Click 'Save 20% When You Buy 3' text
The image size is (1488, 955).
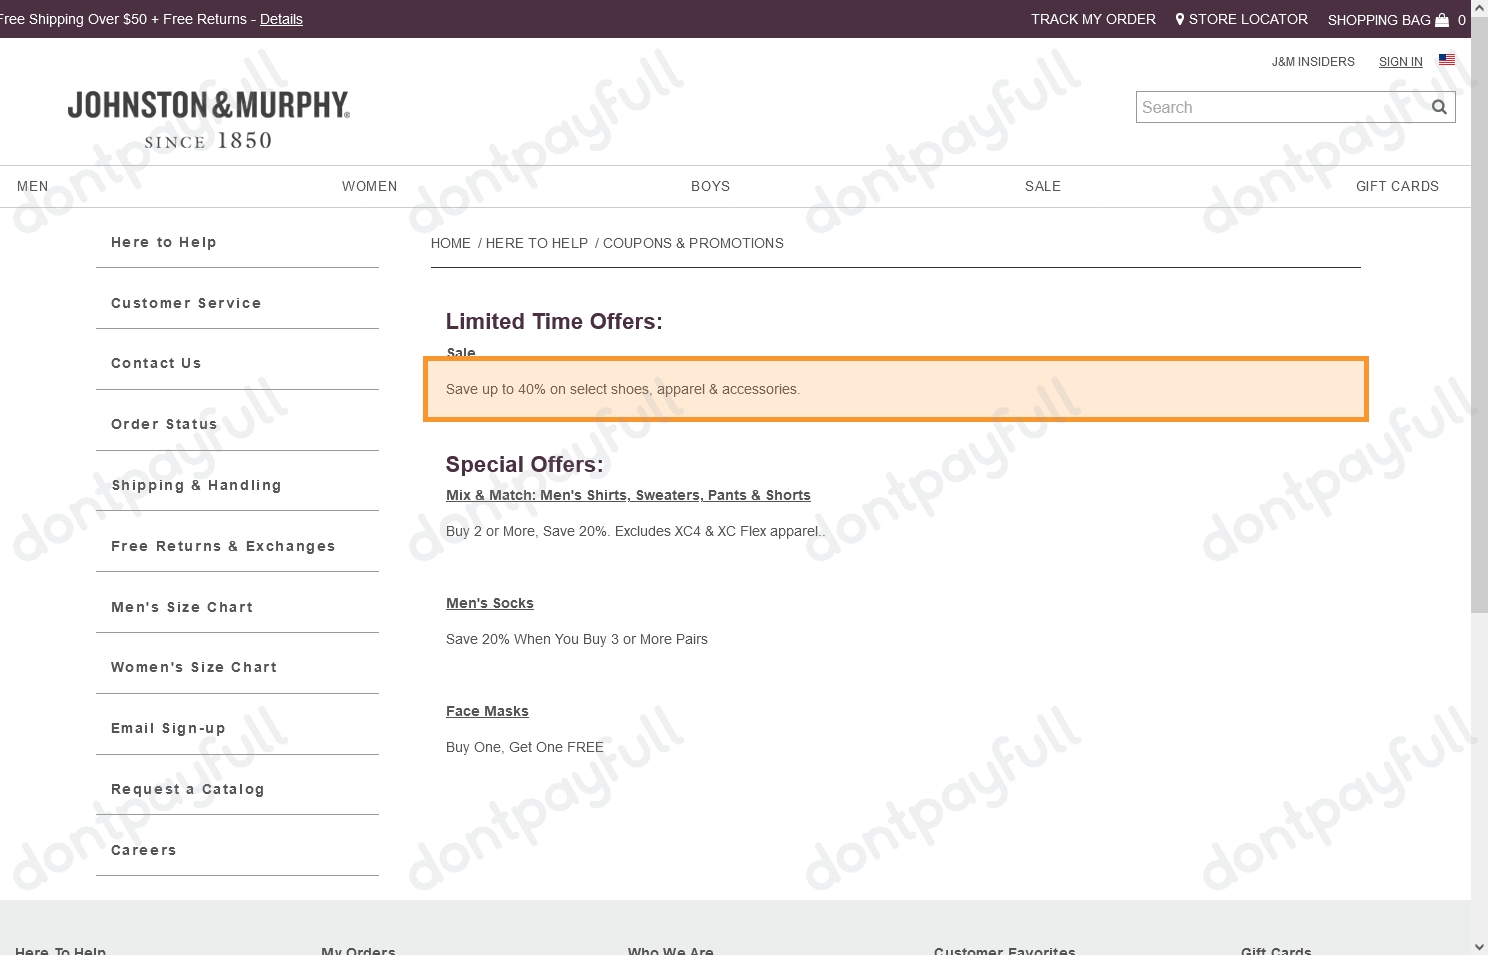click(577, 639)
